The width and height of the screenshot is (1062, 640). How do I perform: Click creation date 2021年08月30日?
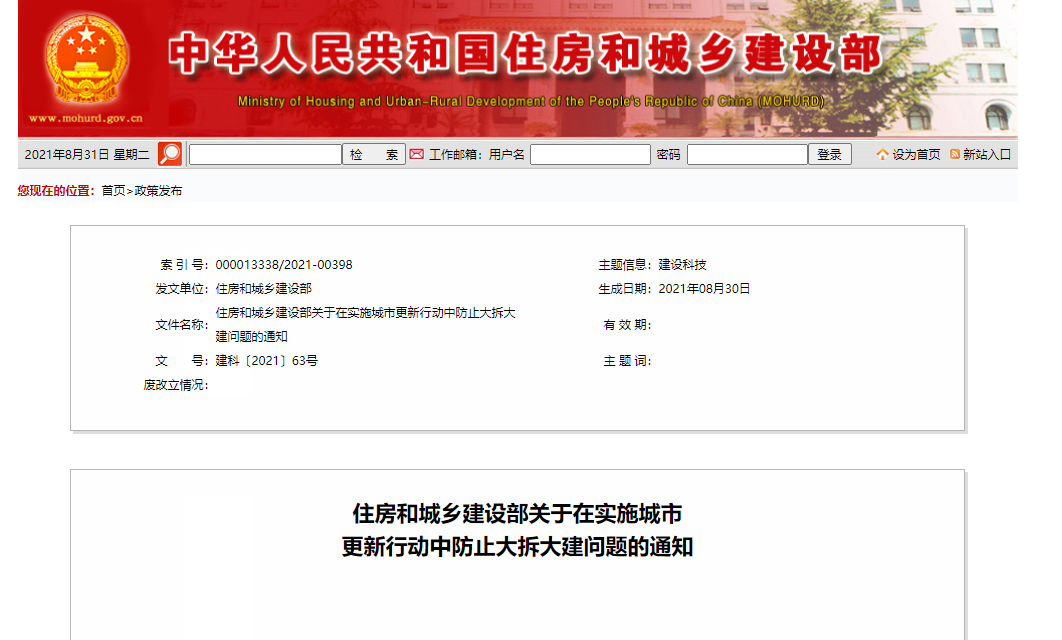(x=704, y=289)
